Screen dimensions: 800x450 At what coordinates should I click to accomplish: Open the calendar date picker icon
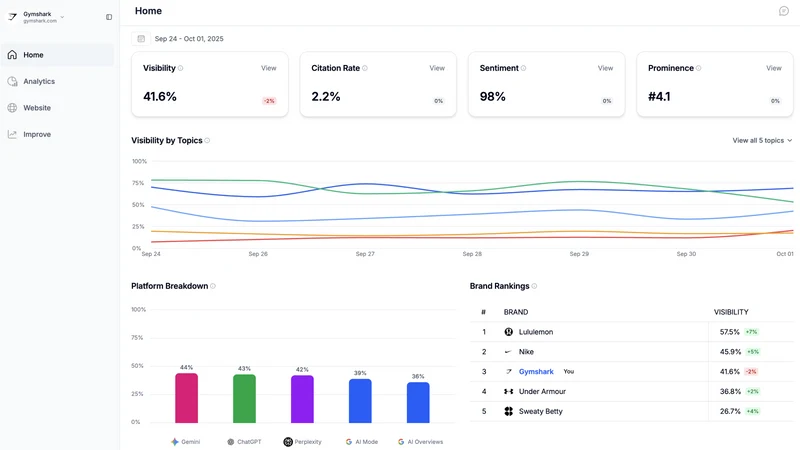click(x=141, y=39)
